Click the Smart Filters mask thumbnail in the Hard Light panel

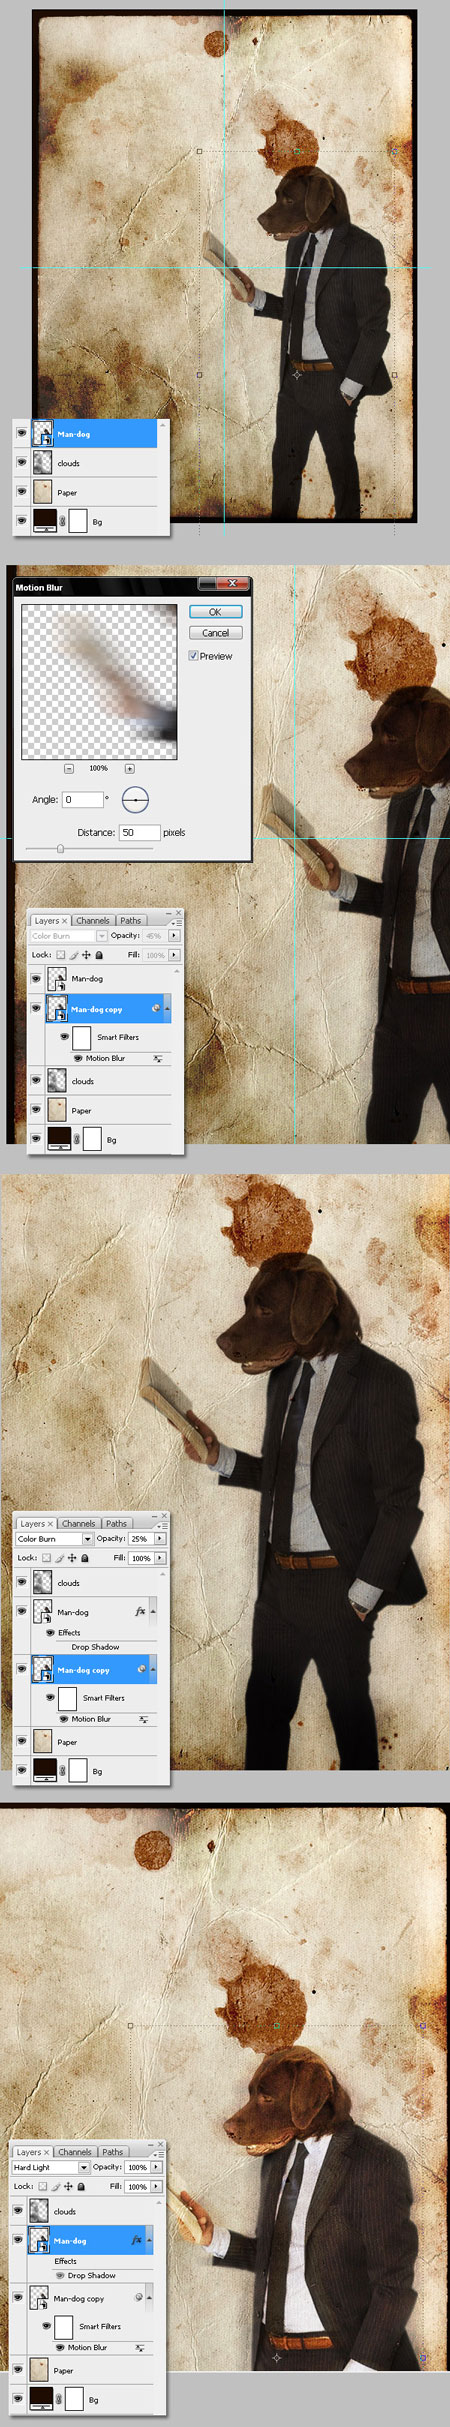(x=64, y=2327)
